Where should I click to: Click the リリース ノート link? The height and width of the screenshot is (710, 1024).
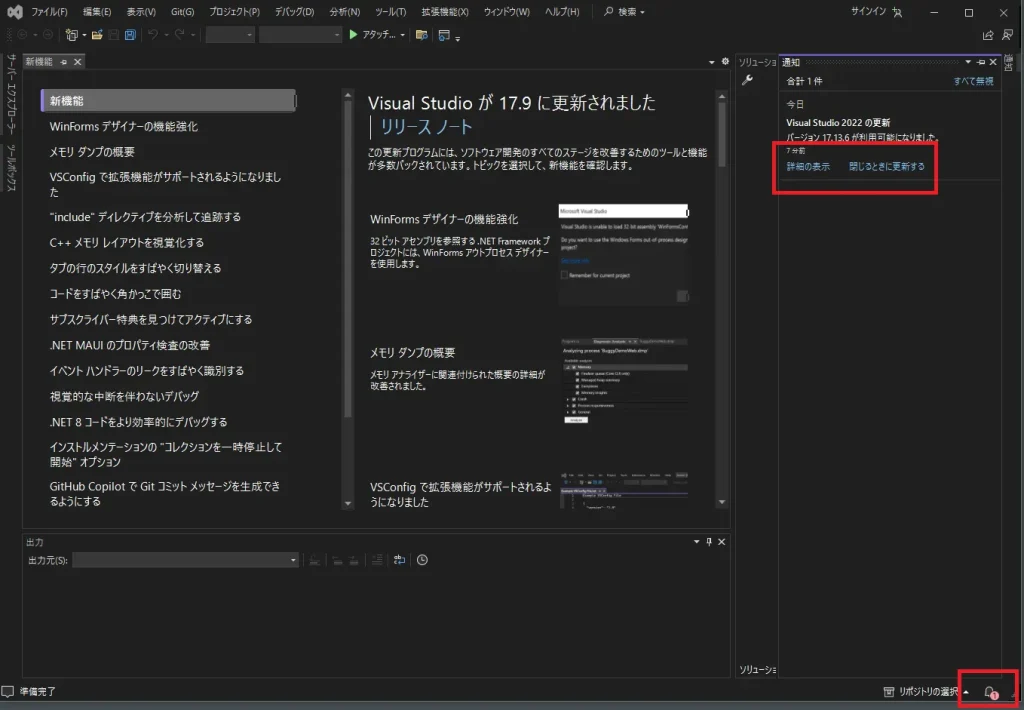[426, 127]
